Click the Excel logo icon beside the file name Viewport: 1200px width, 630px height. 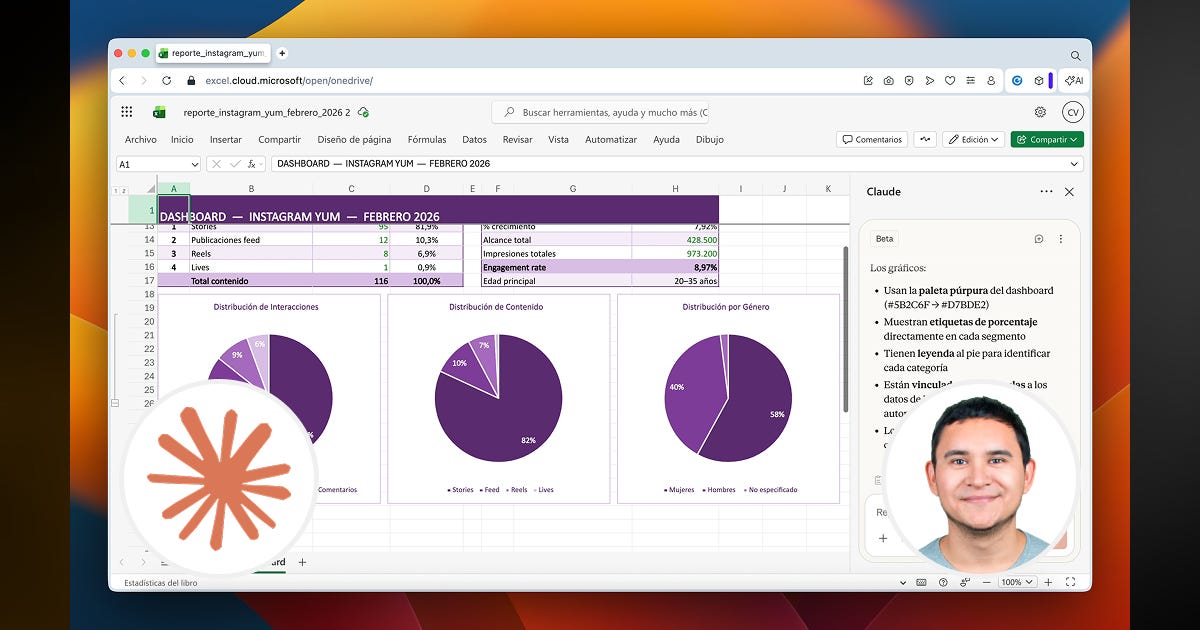(158, 112)
